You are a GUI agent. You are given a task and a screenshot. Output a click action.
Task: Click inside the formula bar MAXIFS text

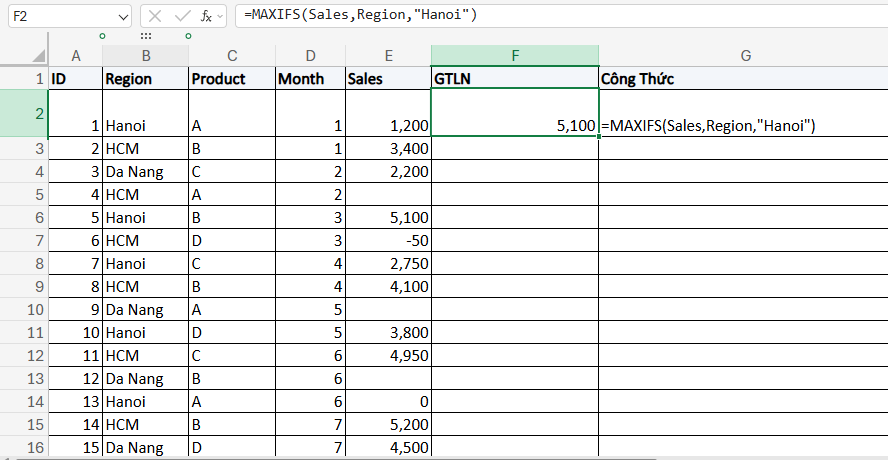click(360, 16)
